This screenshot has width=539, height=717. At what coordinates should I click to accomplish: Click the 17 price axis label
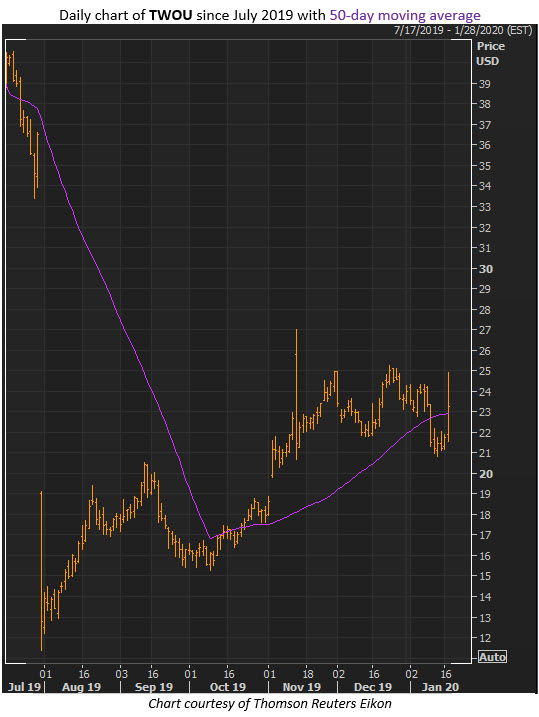coord(485,535)
